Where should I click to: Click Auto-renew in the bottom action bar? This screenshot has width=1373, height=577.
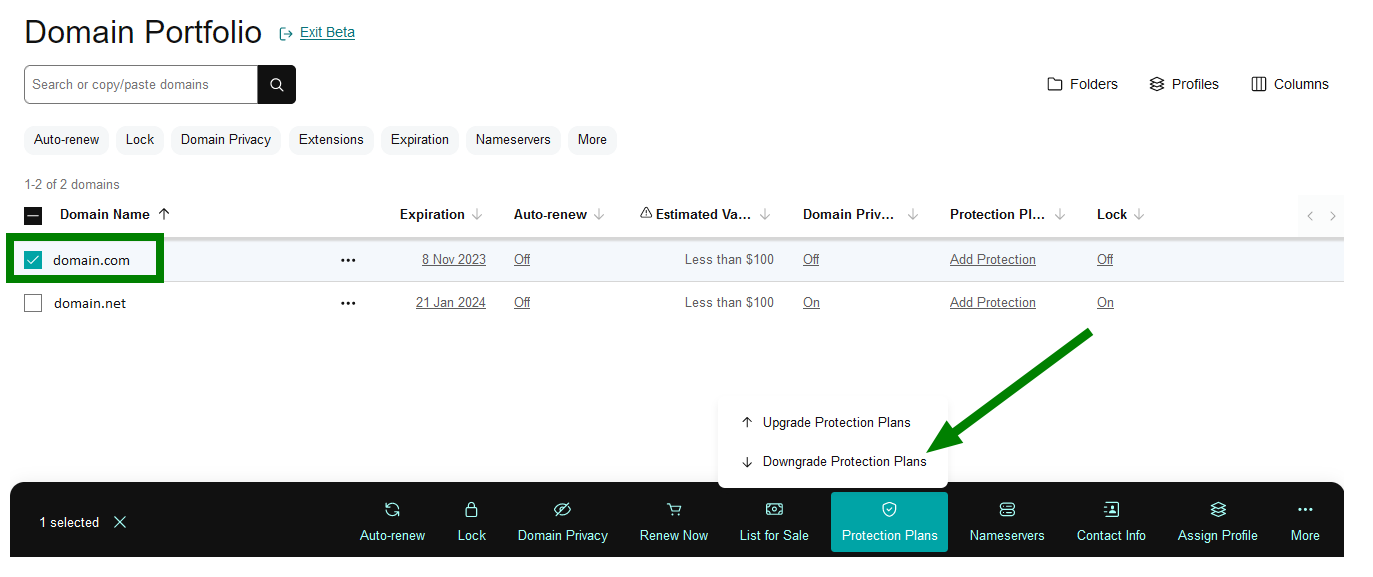click(x=392, y=521)
